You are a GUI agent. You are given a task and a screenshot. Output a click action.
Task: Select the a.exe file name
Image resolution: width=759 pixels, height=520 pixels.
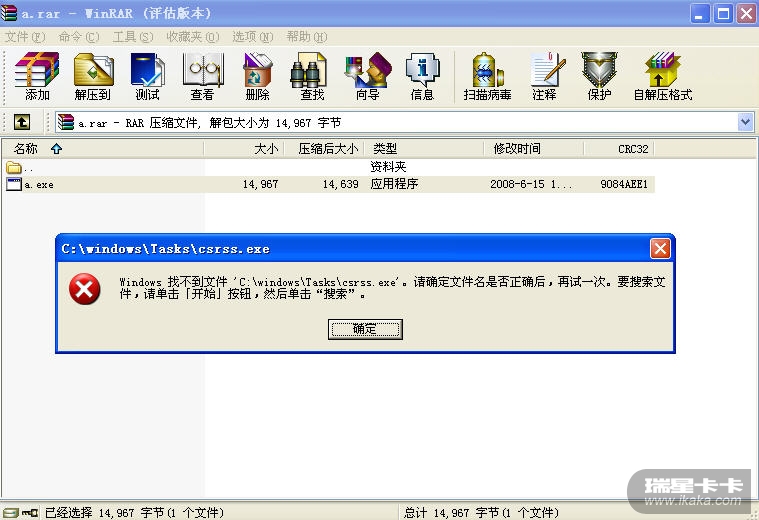(x=39, y=184)
